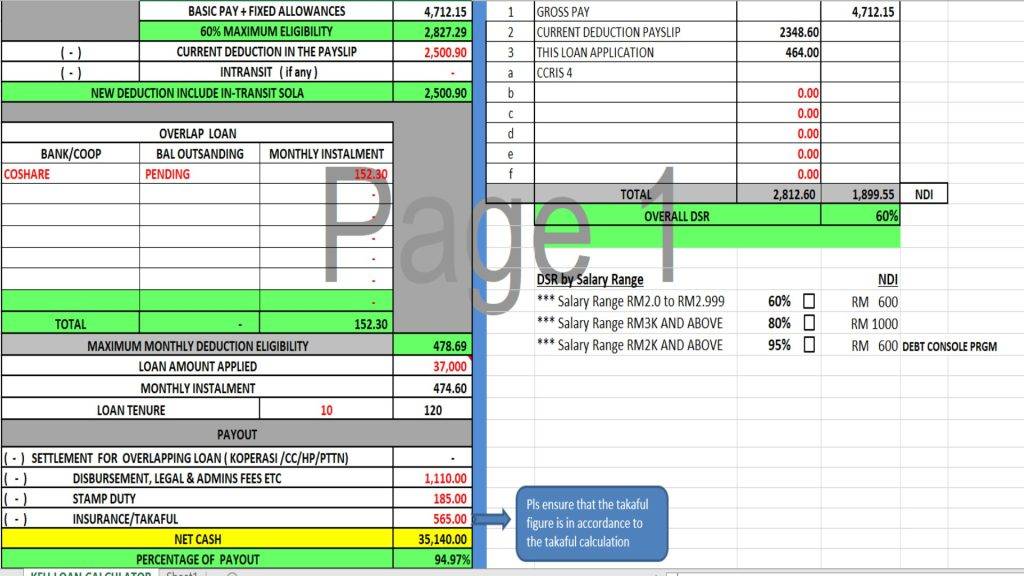The image size is (1024, 576).
Task: Tick the 95% debt console checkbox
Action: [808, 345]
